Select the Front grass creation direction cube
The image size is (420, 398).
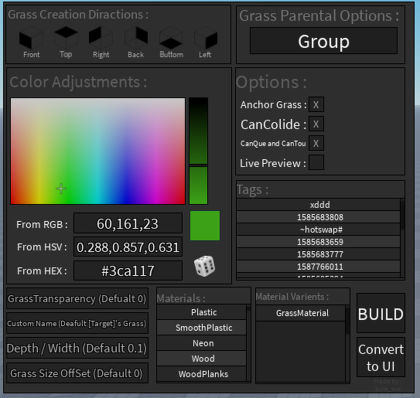coord(31,38)
